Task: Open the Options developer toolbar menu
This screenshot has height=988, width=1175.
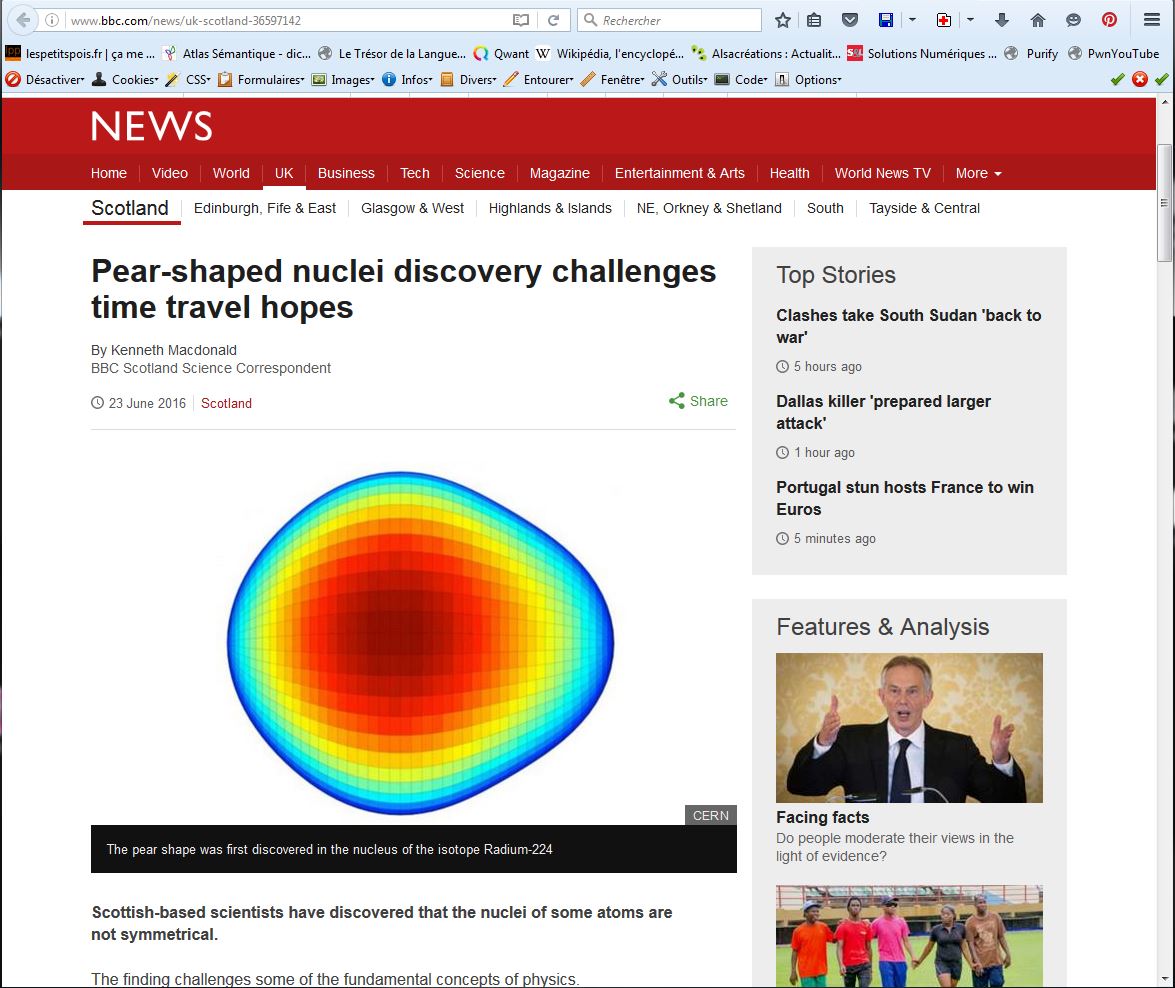Action: (809, 79)
